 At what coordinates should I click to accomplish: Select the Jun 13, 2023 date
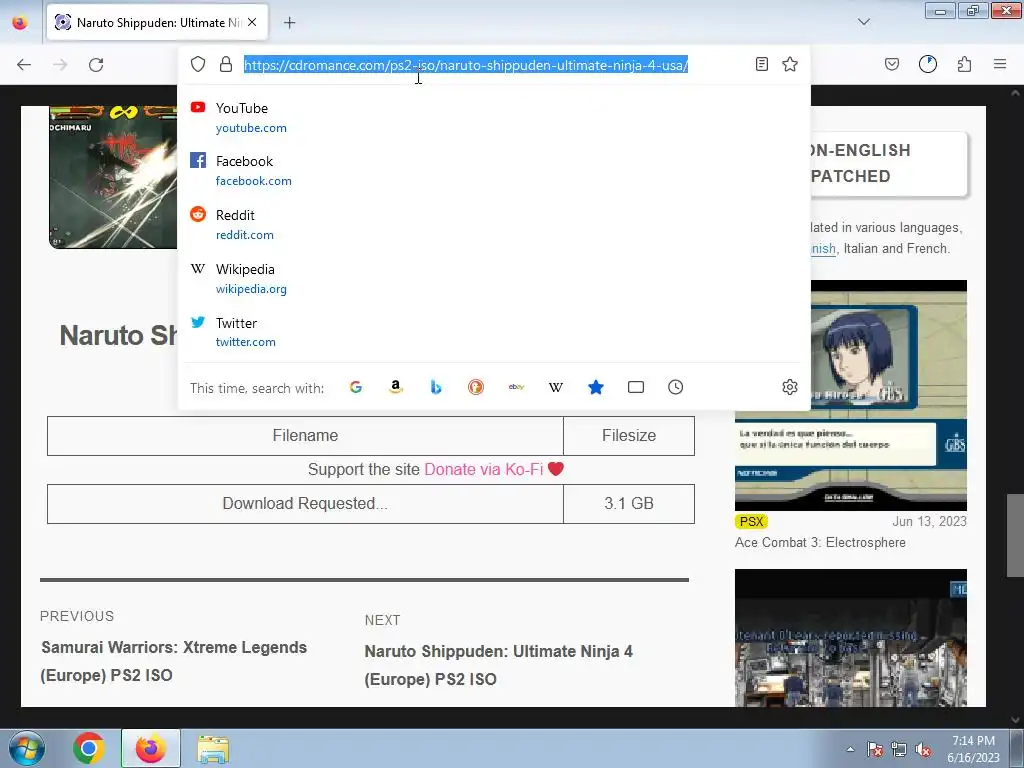click(929, 522)
